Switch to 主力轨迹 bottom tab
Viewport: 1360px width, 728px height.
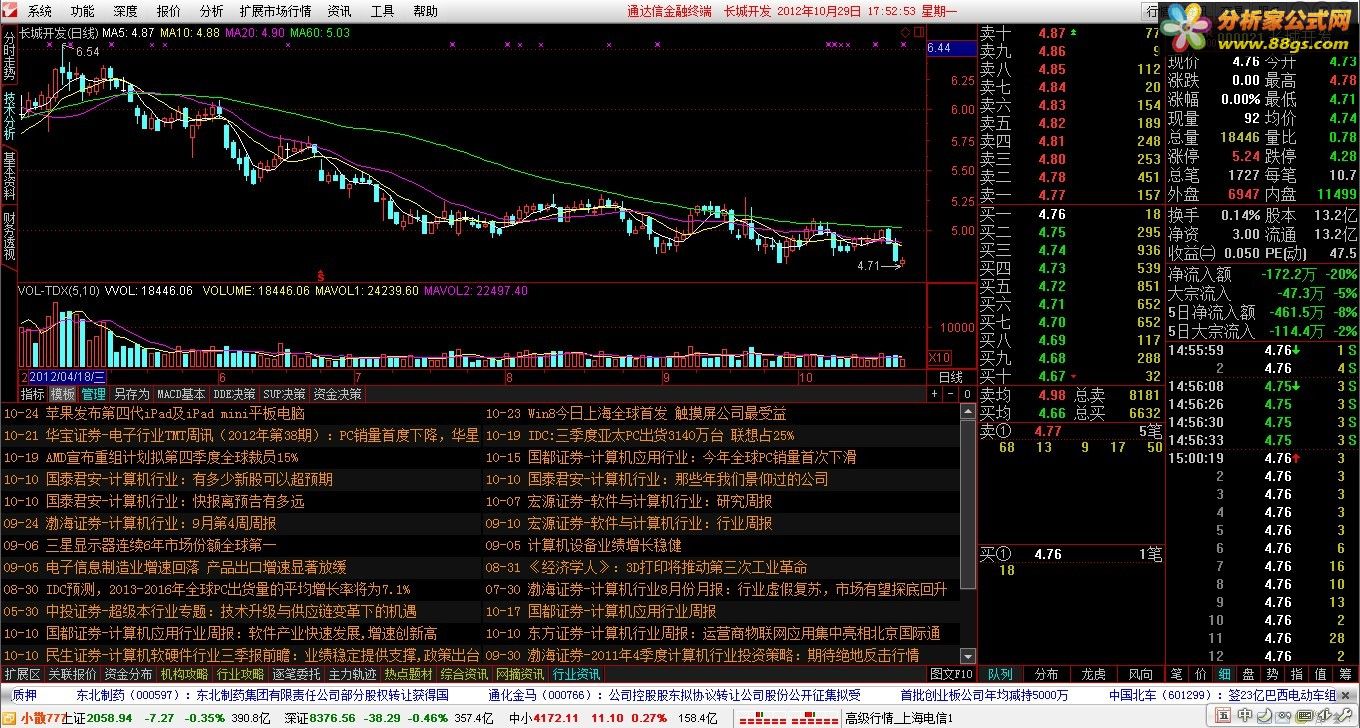point(352,674)
